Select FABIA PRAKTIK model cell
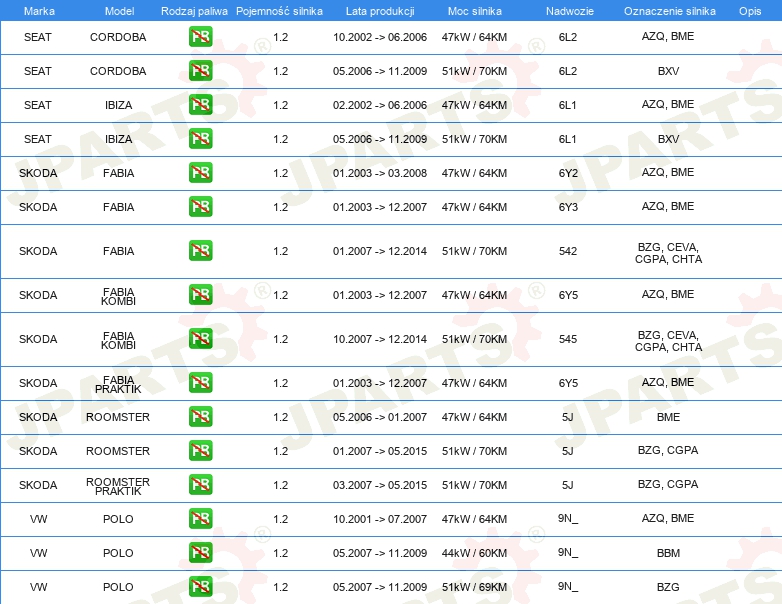The image size is (782, 604). pos(118,384)
